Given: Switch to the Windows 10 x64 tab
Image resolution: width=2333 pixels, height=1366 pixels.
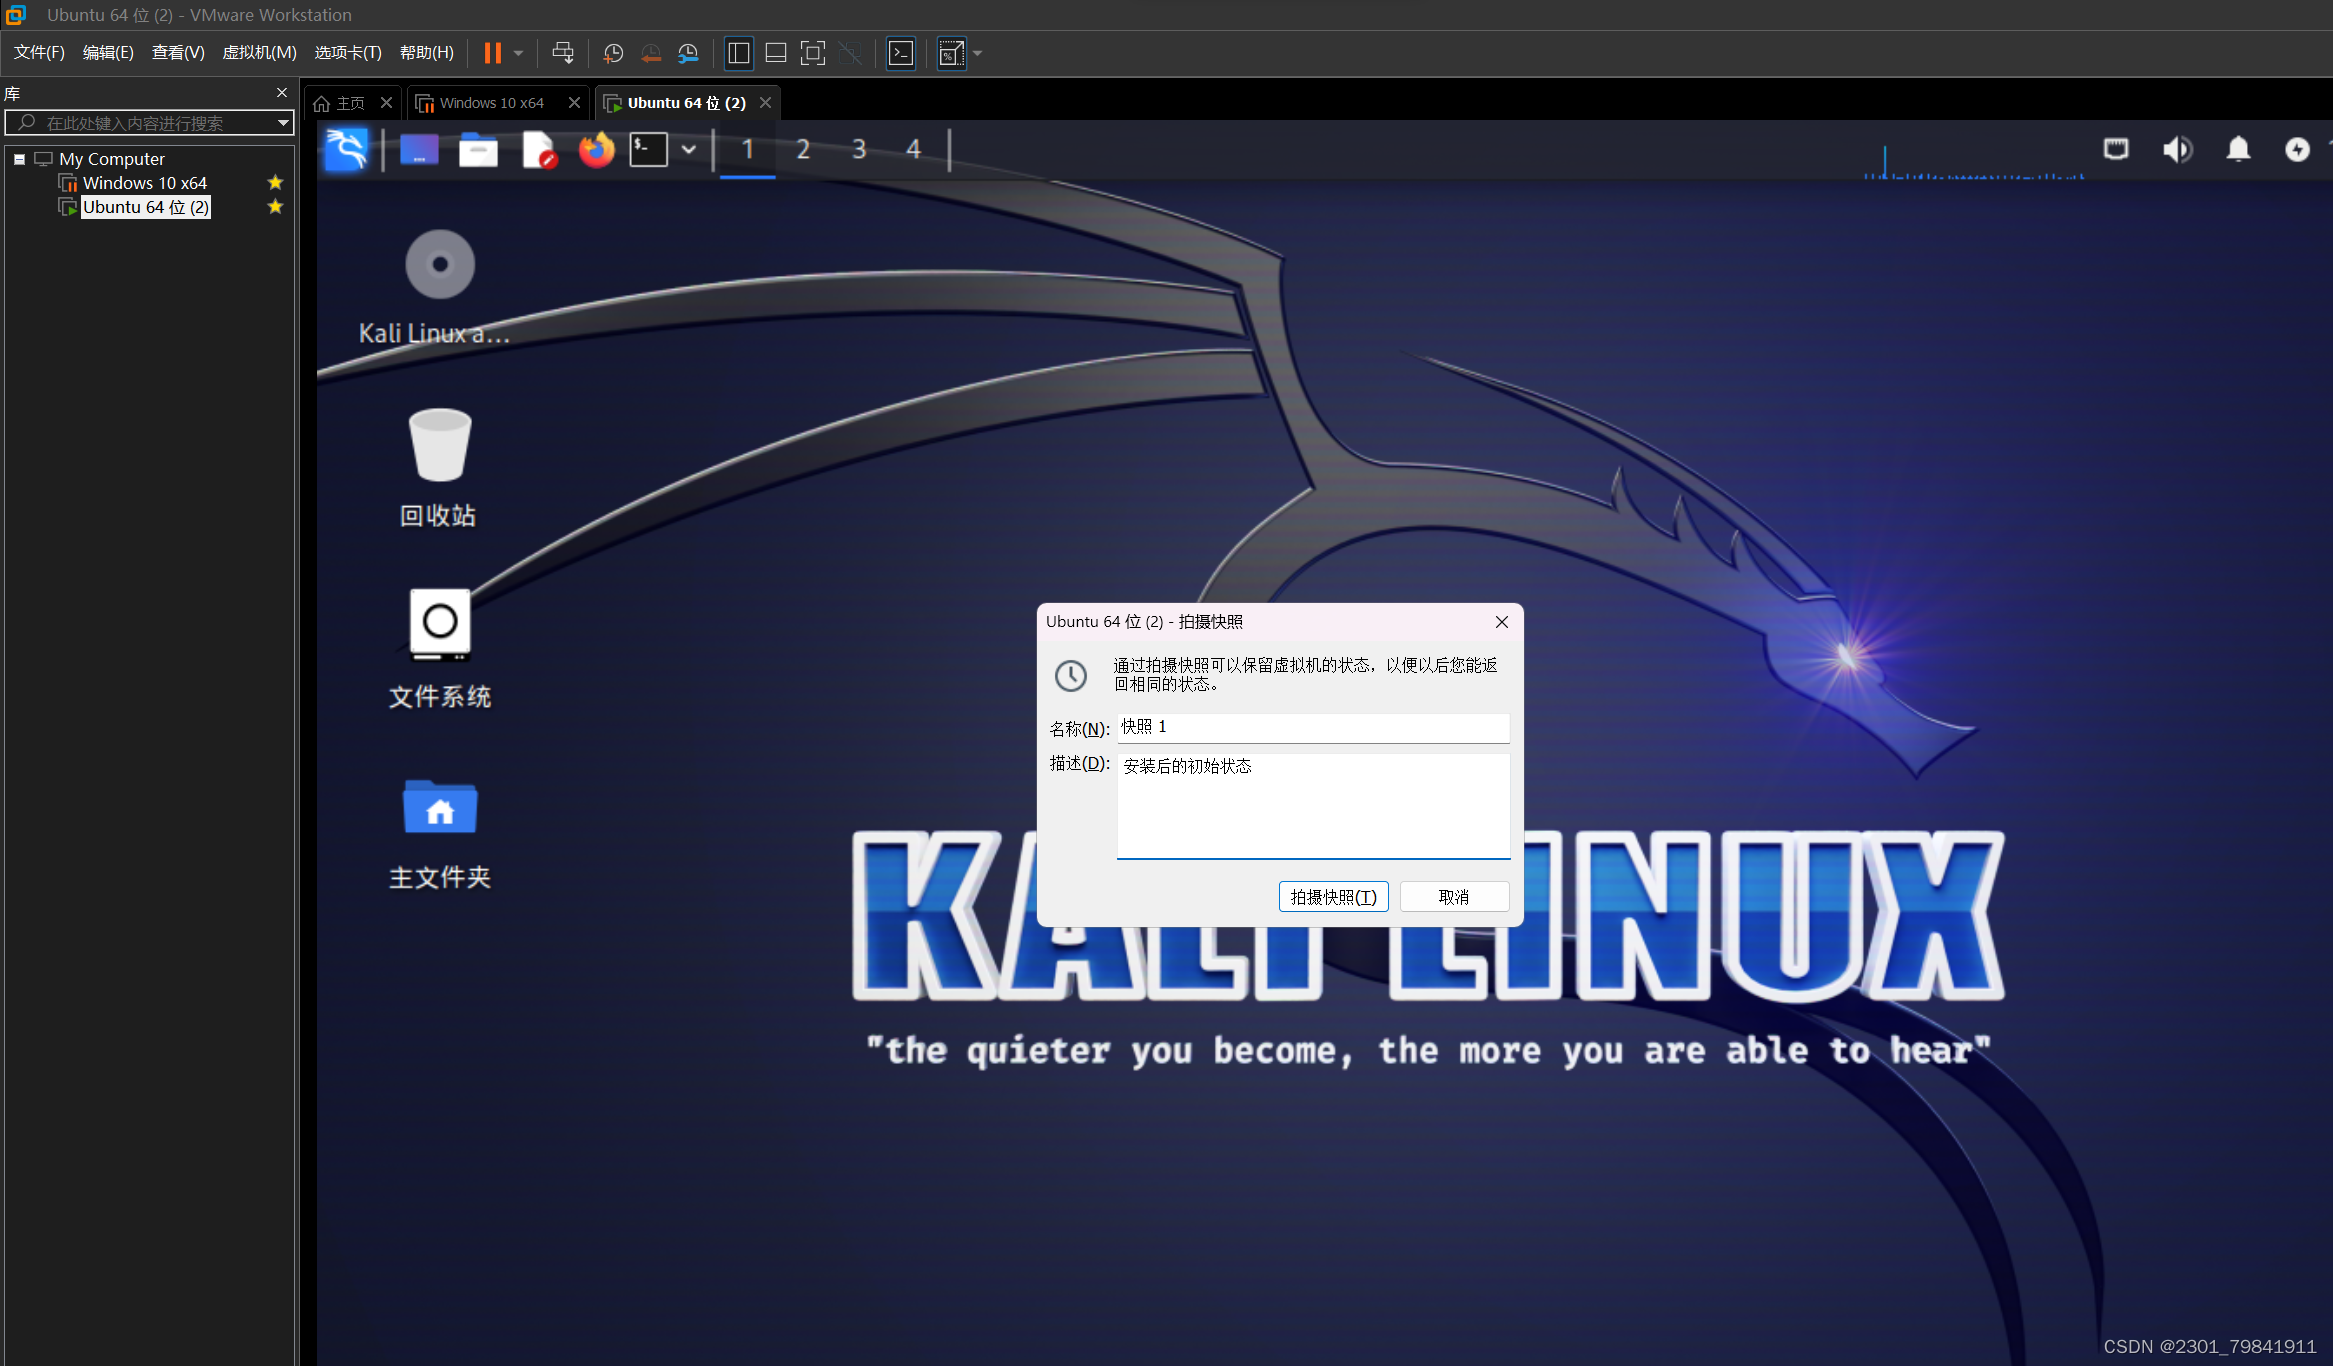Looking at the screenshot, I should click(491, 103).
